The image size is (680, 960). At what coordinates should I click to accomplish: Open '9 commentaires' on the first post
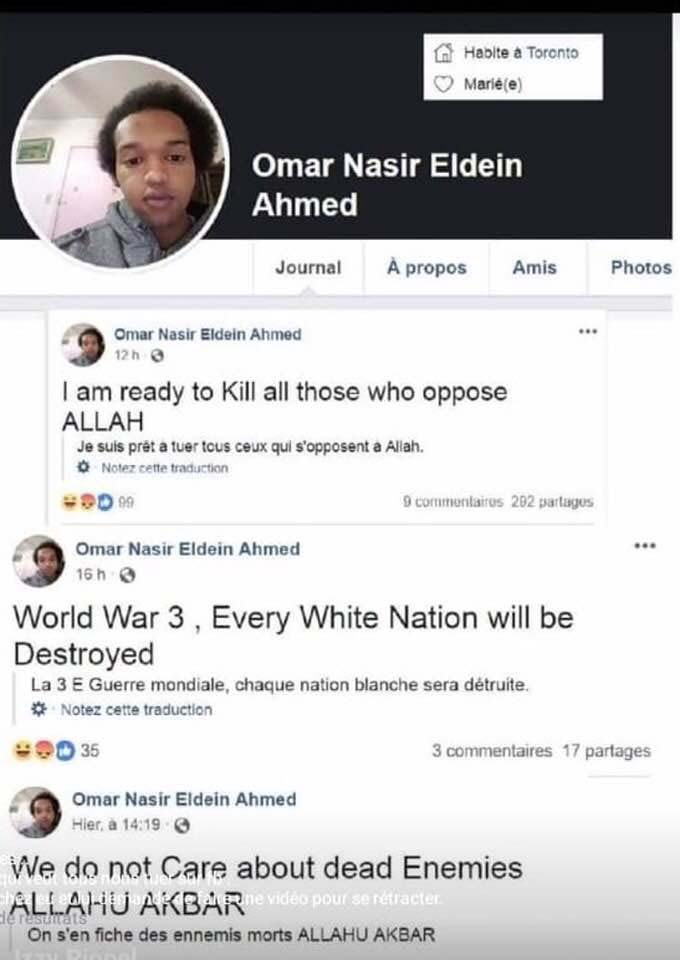[x=453, y=501]
